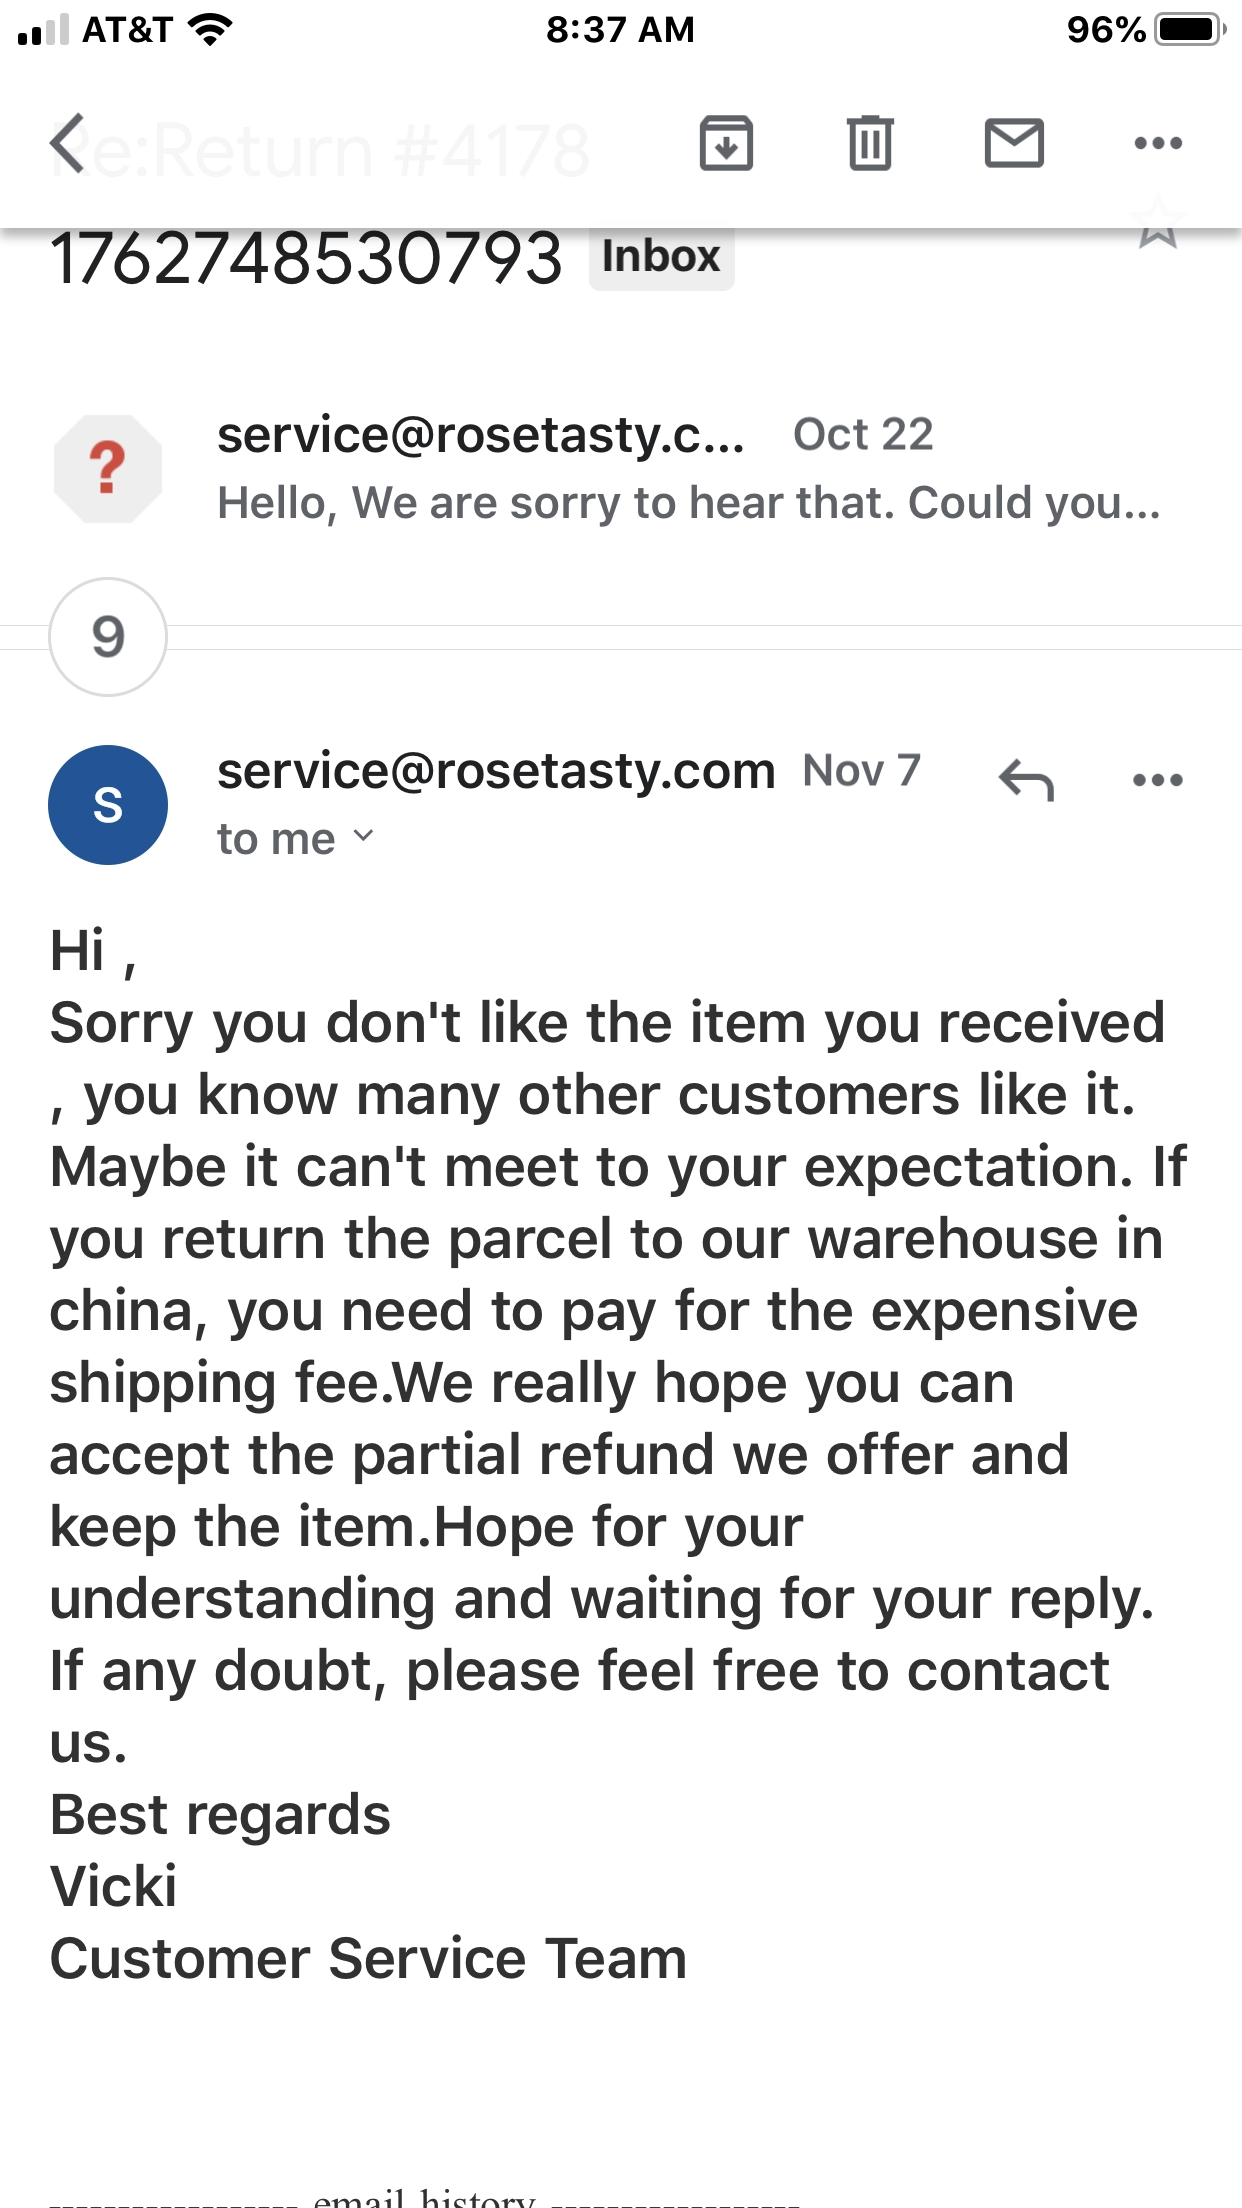
Task: Tap service@rosetasty.com sender name
Action: point(496,771)
